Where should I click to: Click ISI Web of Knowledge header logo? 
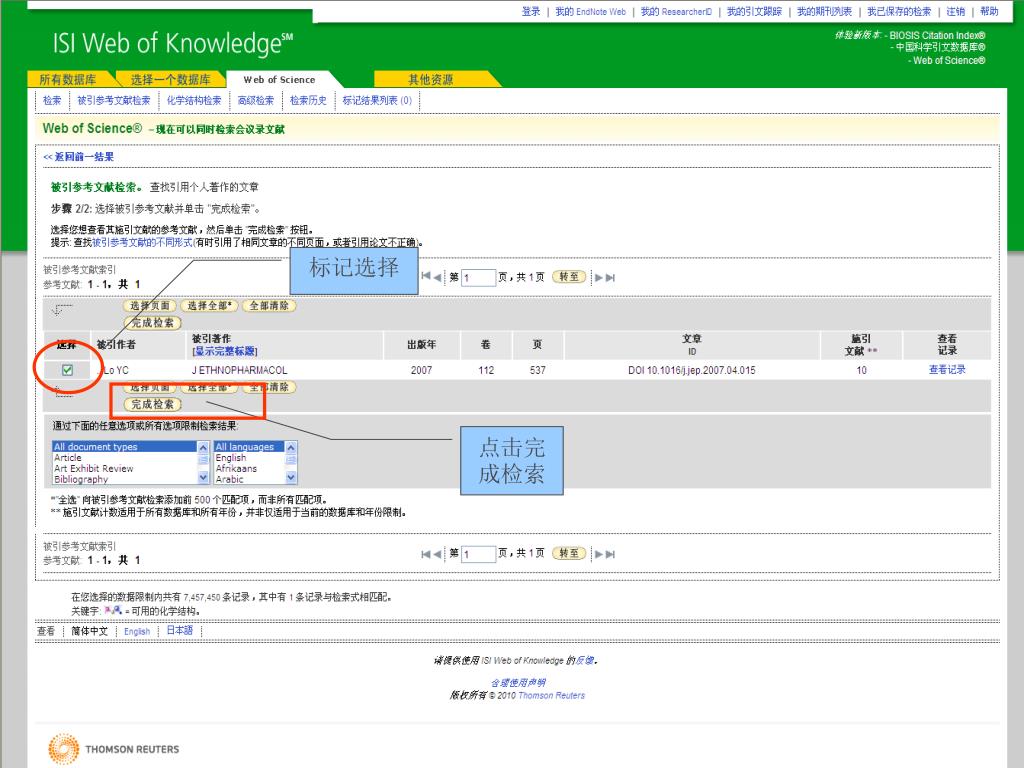tap(173, 43)
